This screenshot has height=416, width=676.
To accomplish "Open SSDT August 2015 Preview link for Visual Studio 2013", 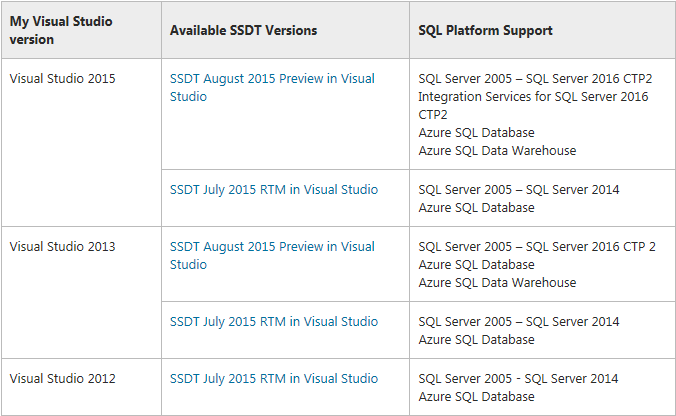I will pos(272,256).
